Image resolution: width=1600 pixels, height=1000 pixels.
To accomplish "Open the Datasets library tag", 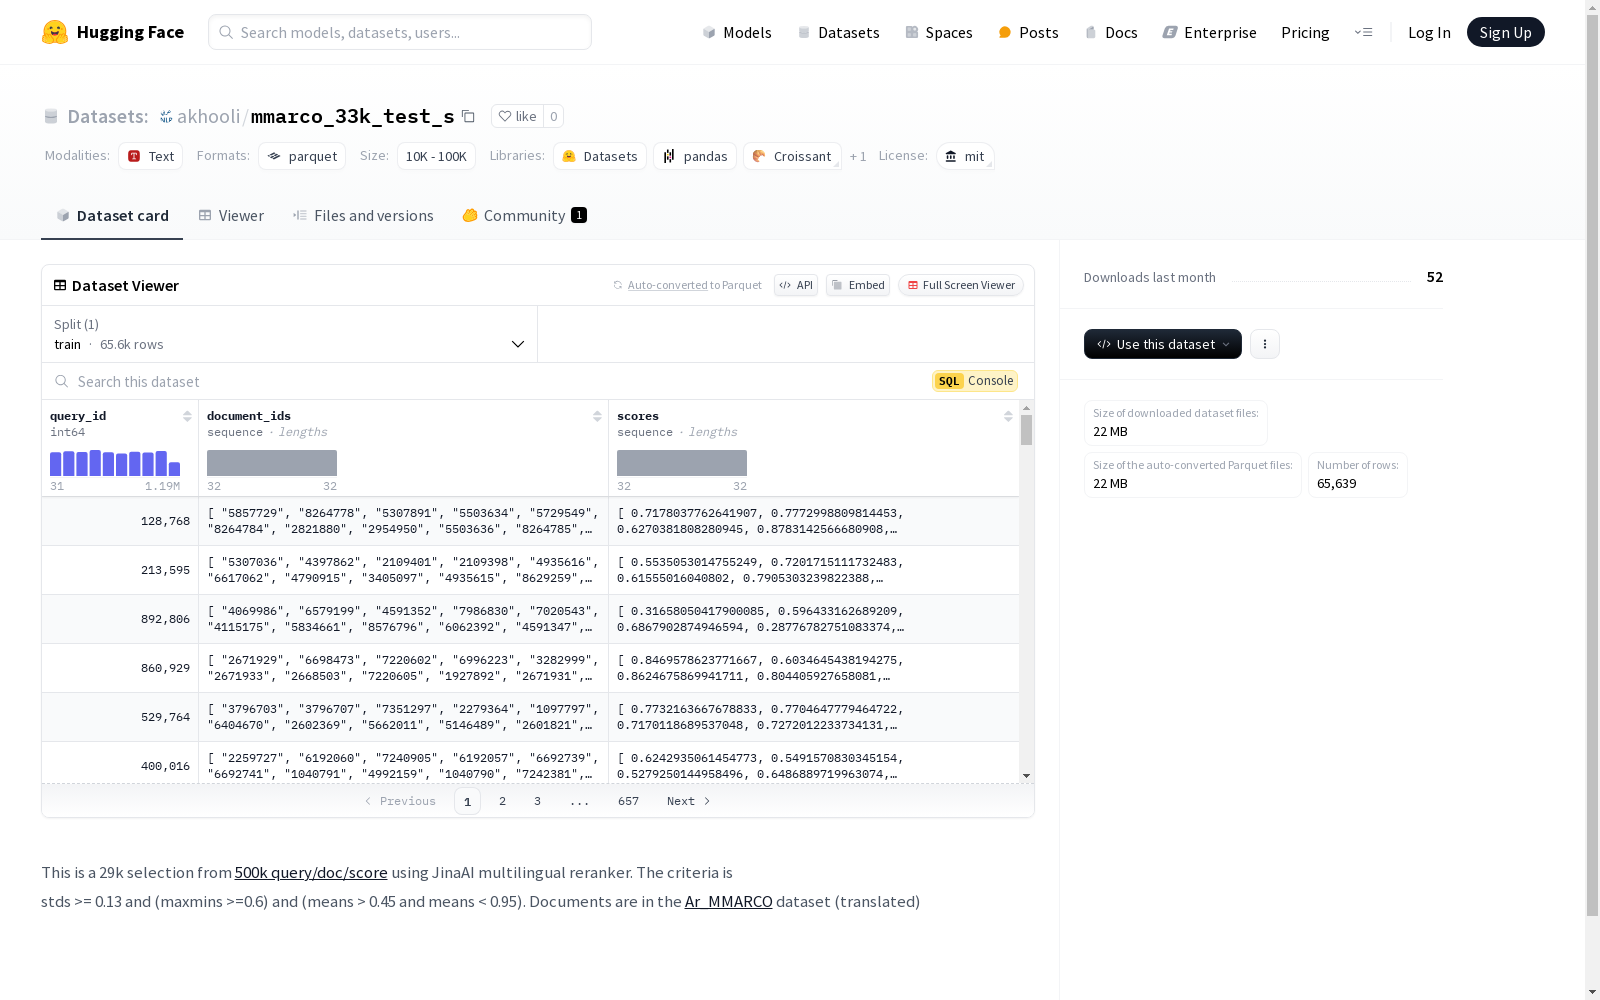I will (x=600, y=156).
